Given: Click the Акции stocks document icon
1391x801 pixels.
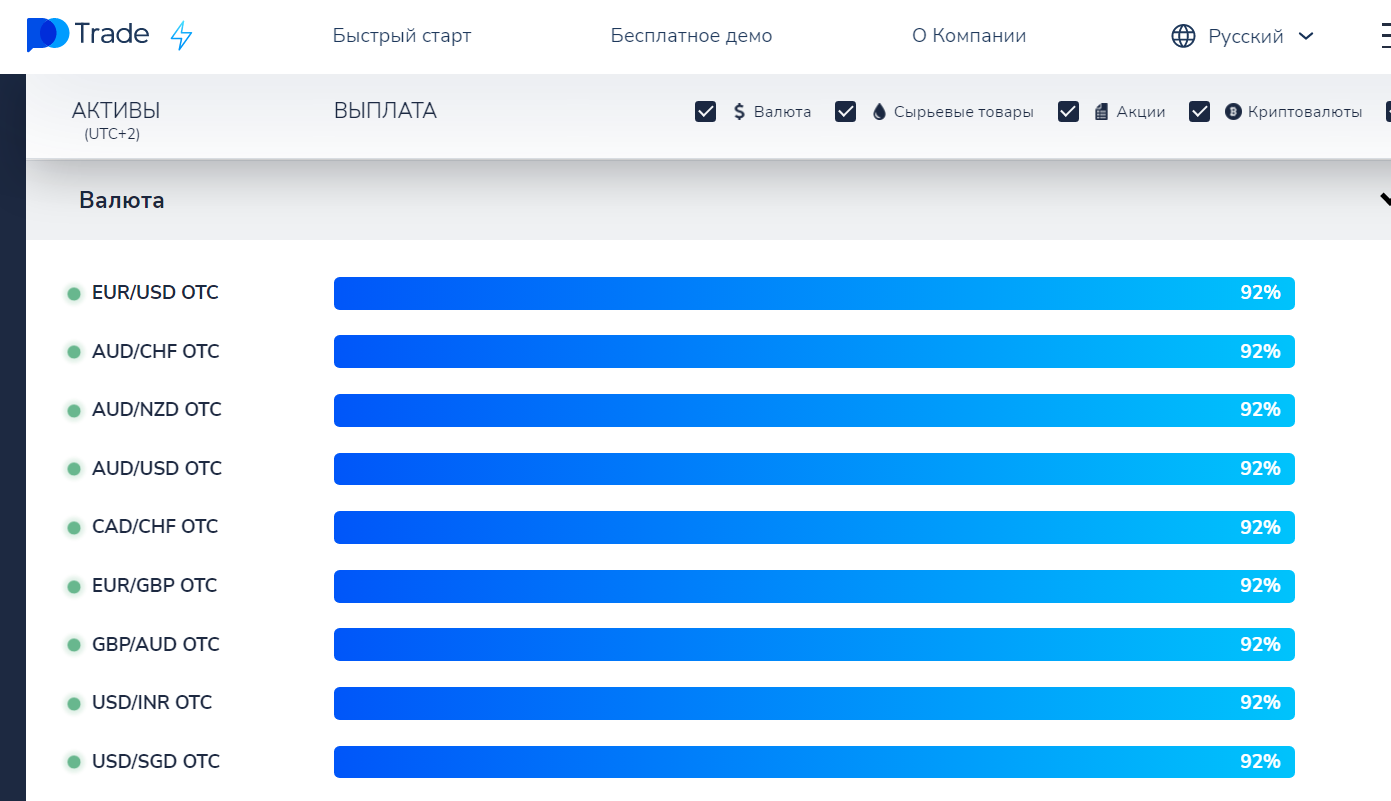Looking at the screenshot, I should point(1101,112).
